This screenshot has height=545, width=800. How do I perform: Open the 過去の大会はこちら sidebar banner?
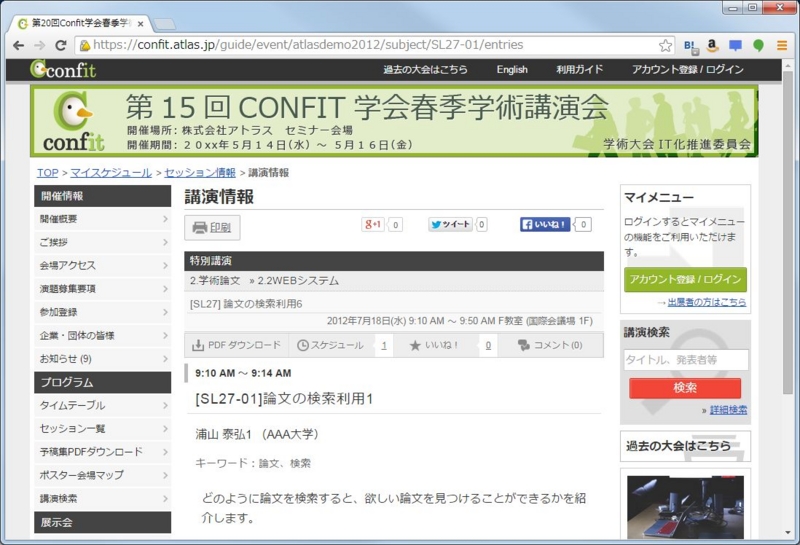(x=685, y=446)
